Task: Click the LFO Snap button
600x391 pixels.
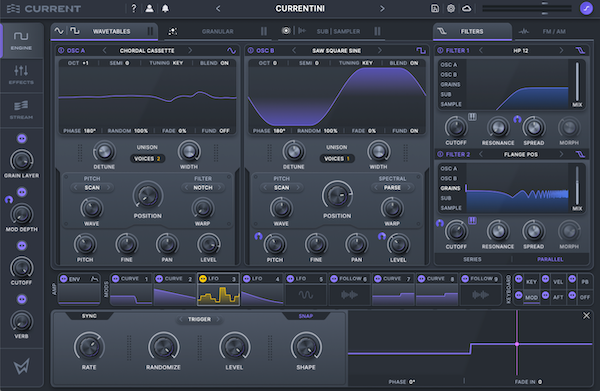Action: pos(305,316)
